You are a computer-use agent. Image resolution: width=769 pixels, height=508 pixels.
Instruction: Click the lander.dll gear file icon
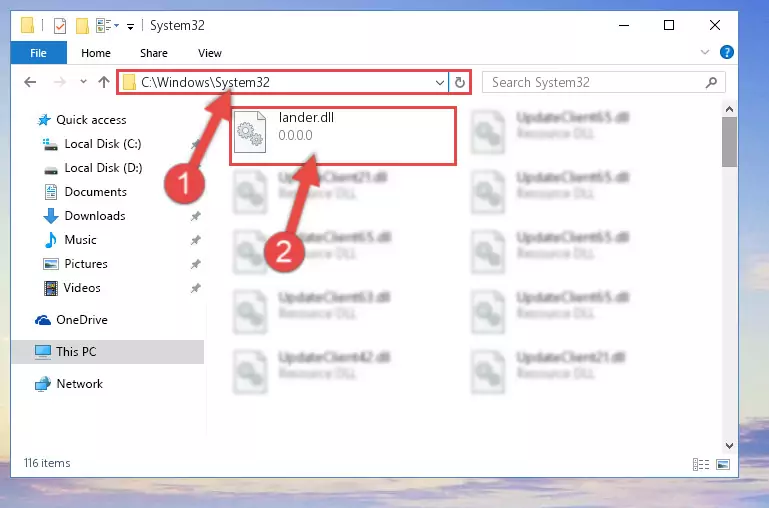coord(250,131)
